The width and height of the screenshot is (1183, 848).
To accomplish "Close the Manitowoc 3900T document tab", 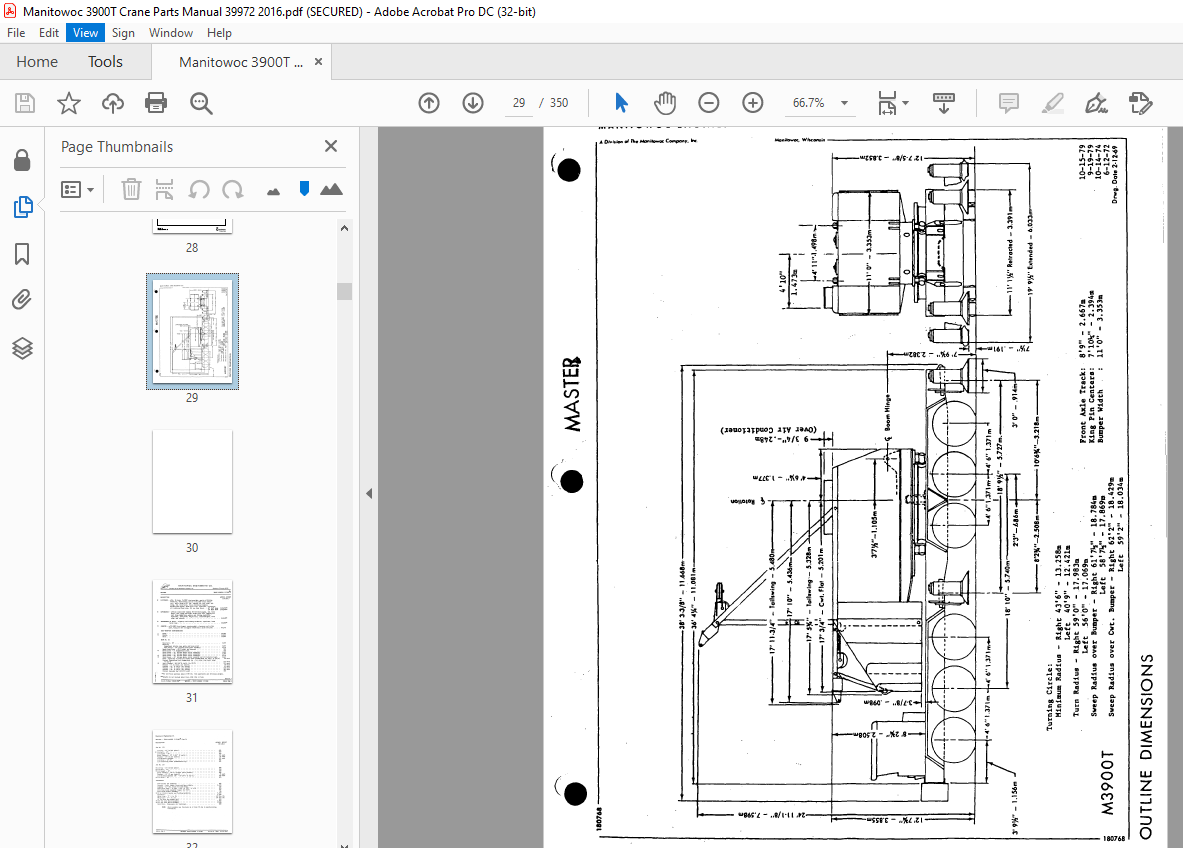I will [318, 62].
